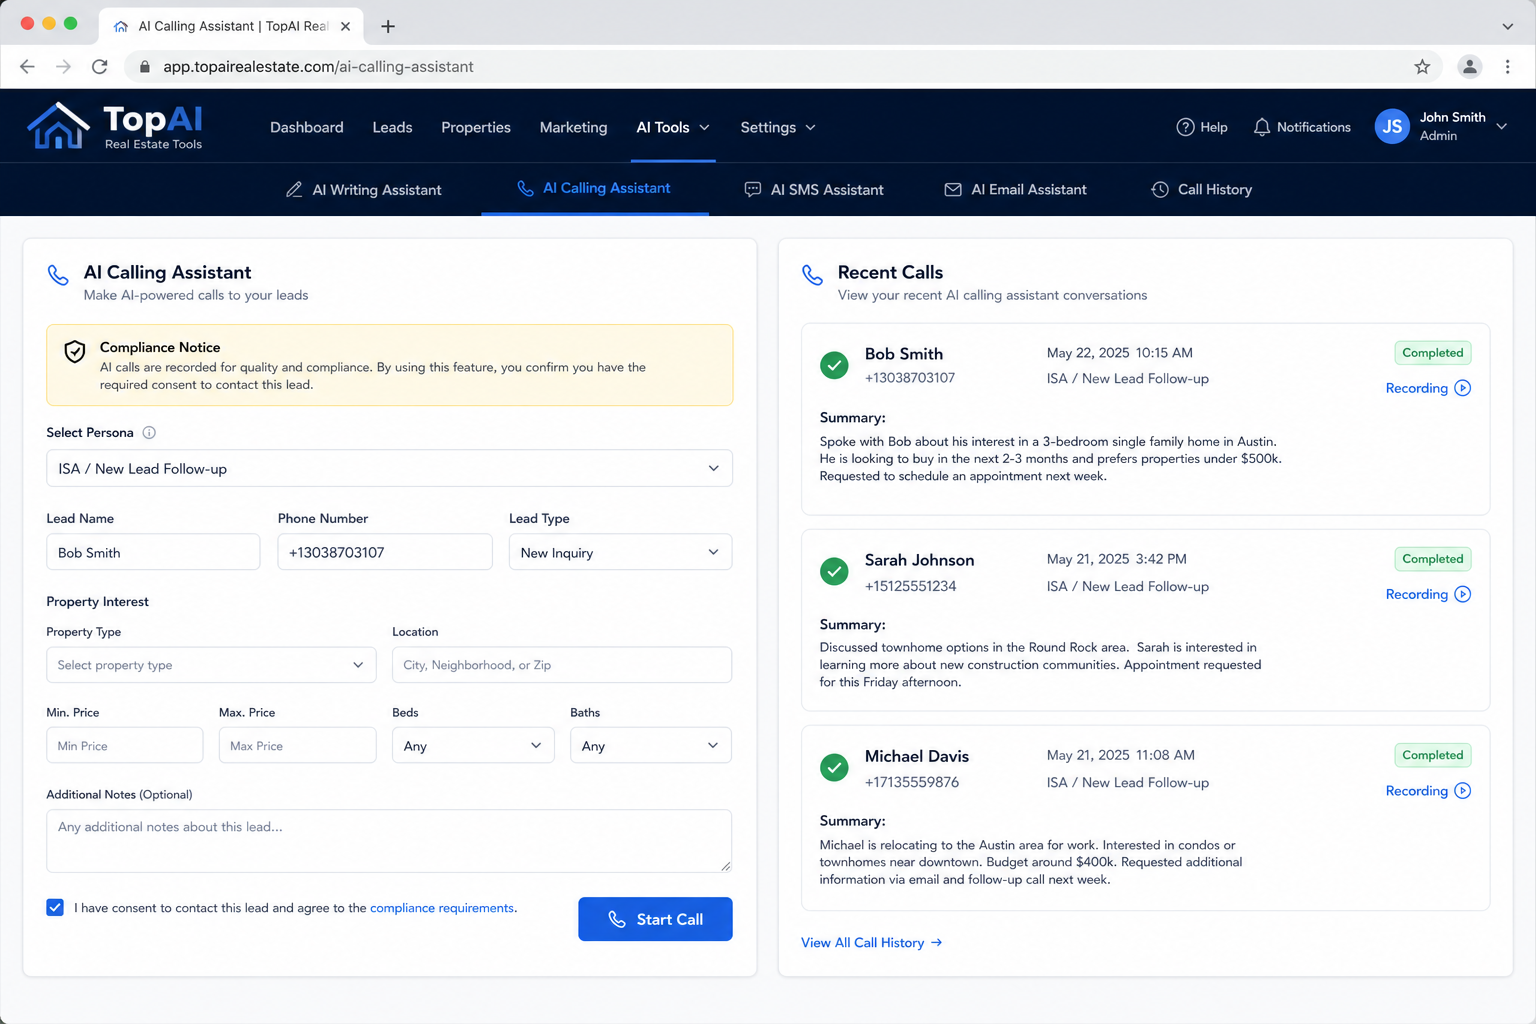Image resolution: width=1536 pixels, height=1024 pixels.
Task: Click the Lead Name input field
Action: pos(153,552)
